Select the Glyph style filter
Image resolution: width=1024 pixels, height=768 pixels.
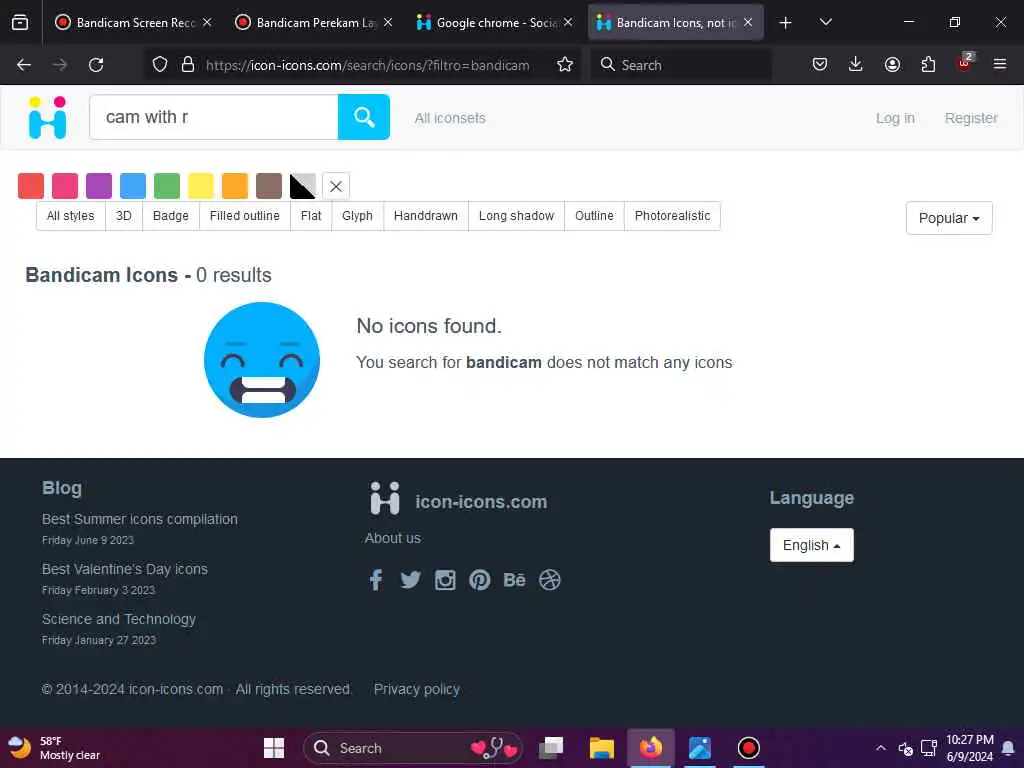tap(357, 216)
